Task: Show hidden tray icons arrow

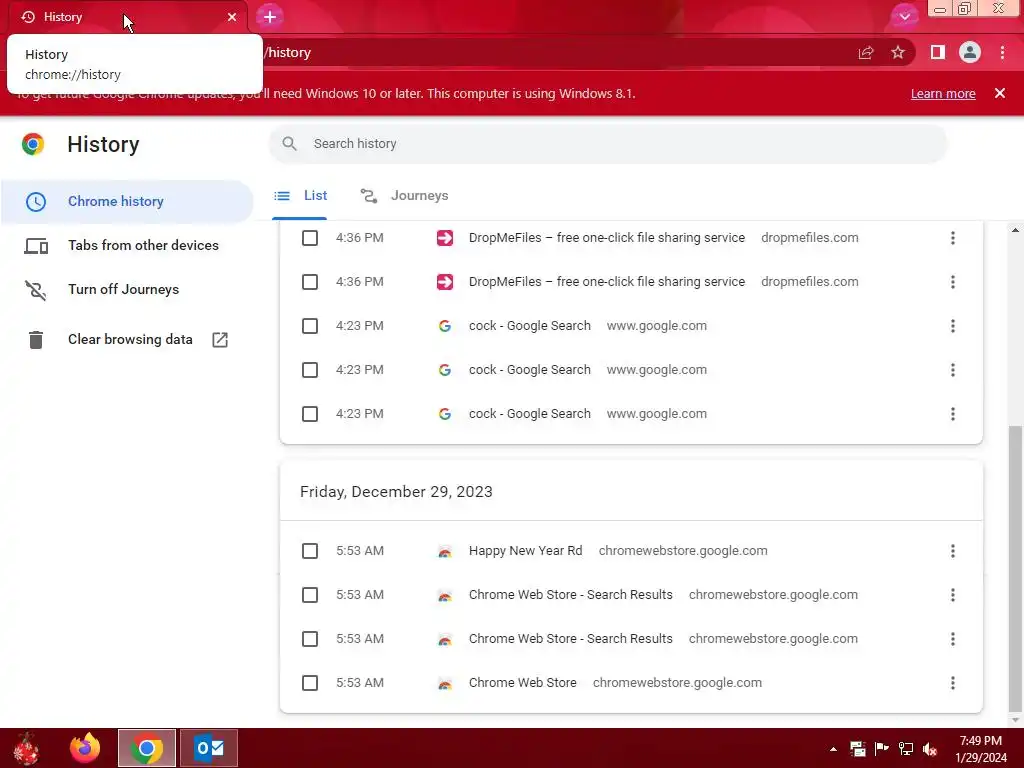Action: 833,749
